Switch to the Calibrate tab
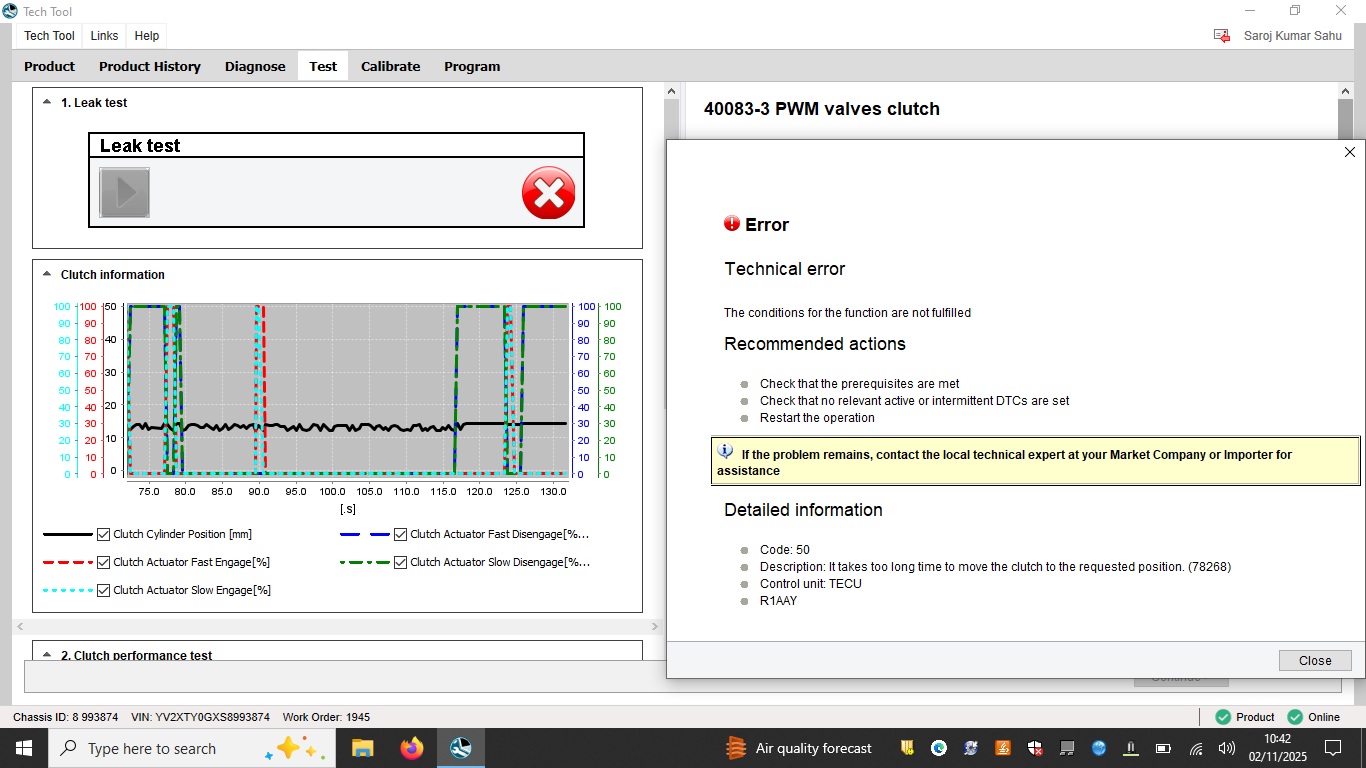 (x=390, y=66)
